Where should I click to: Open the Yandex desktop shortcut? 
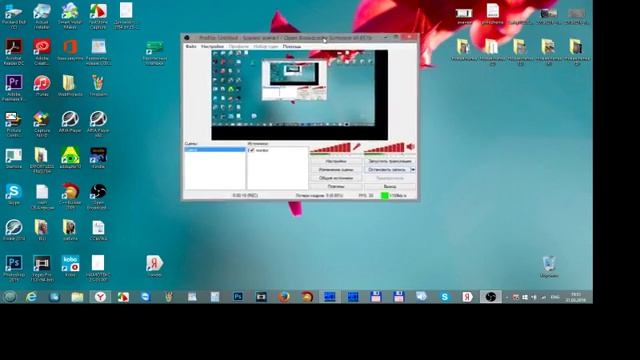[x=154, y=266]
